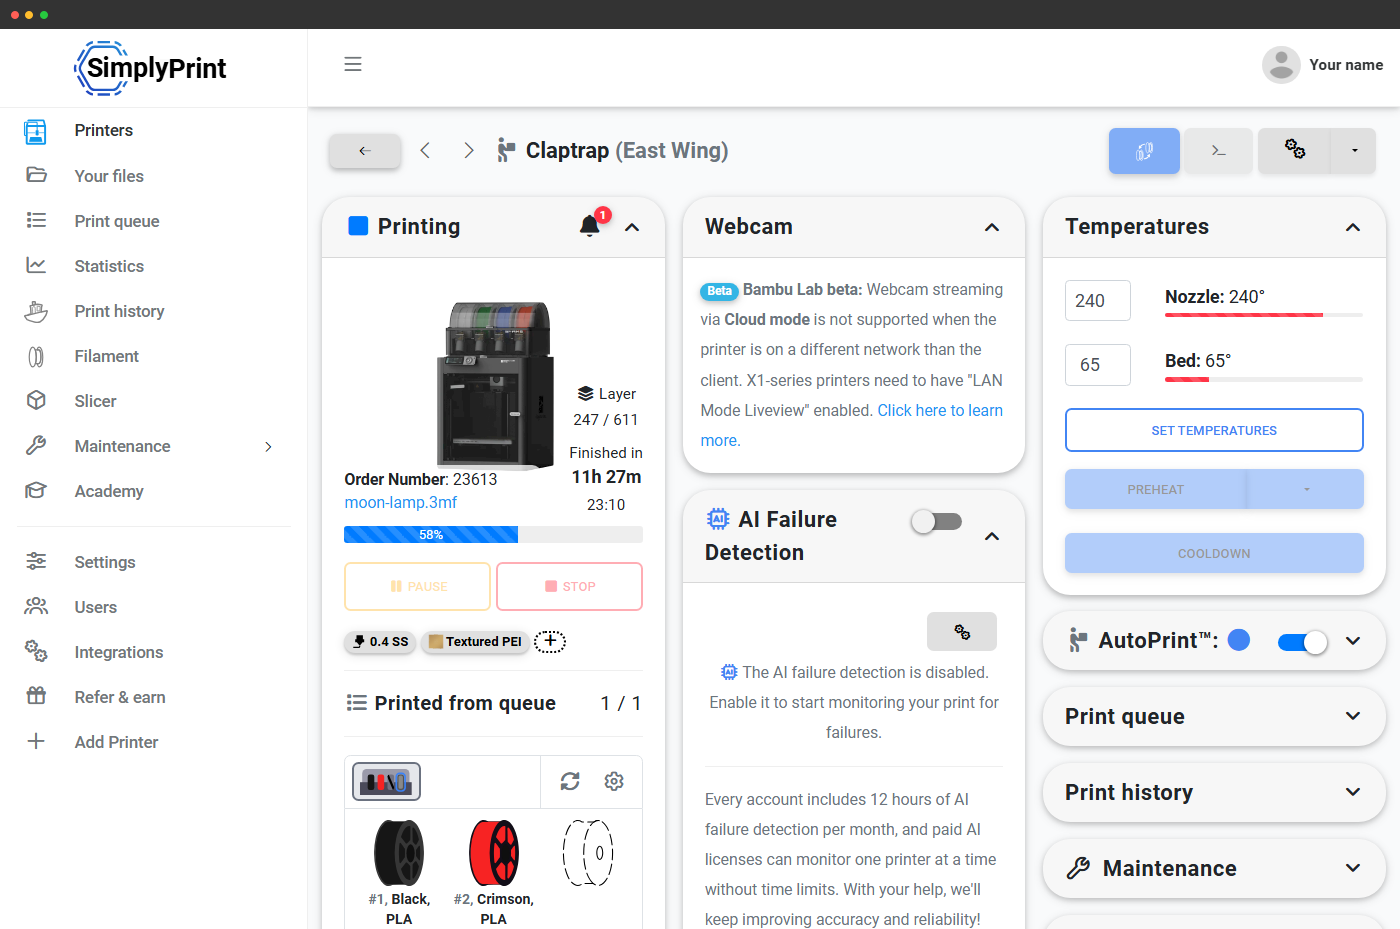Open the terminal console button

tap(1218, 151)
